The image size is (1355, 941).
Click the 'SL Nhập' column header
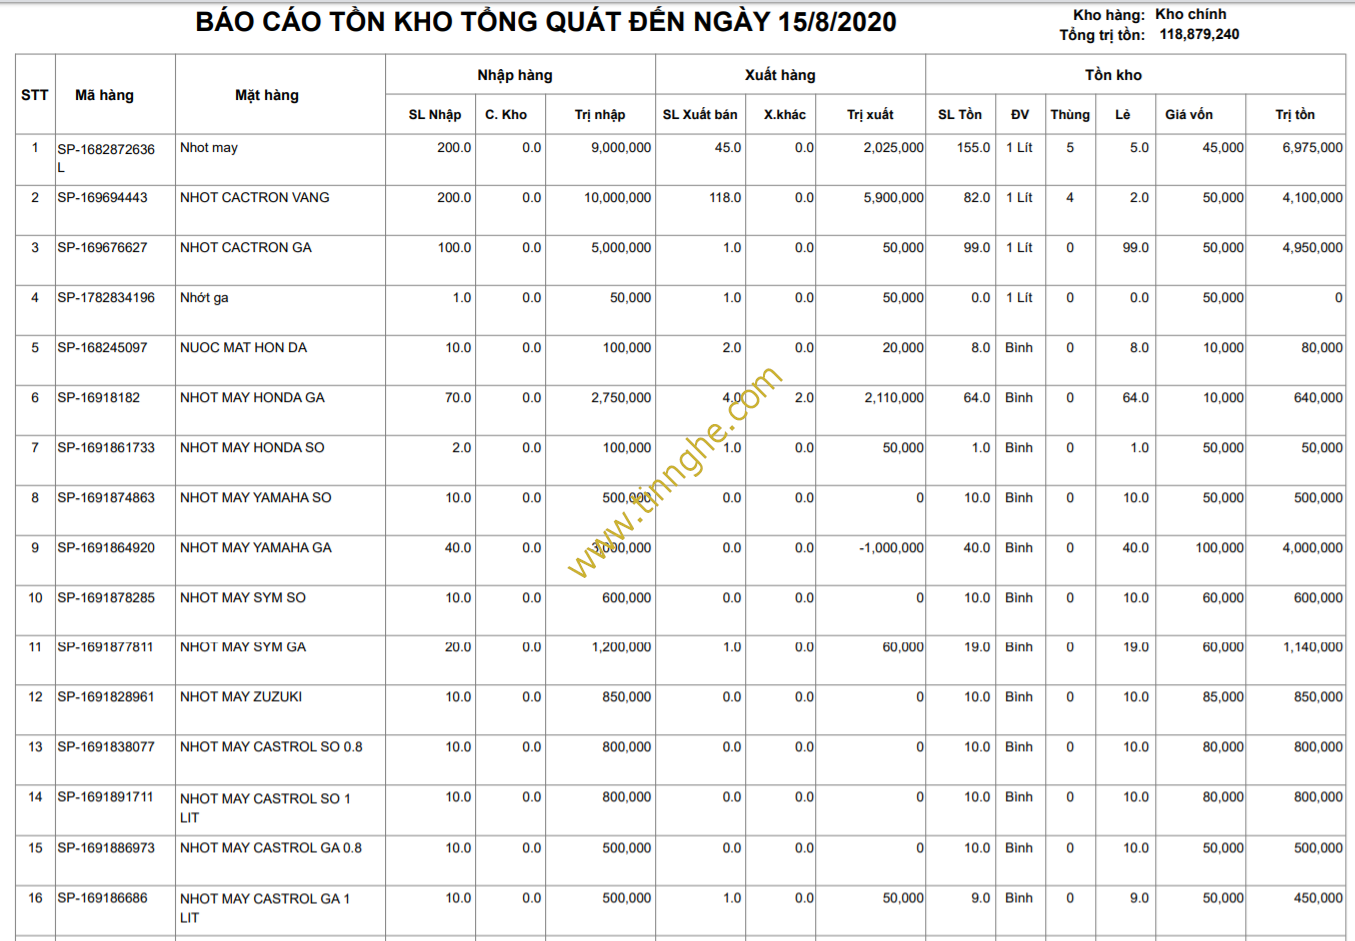pyautogui.click(x=435, y=115)
